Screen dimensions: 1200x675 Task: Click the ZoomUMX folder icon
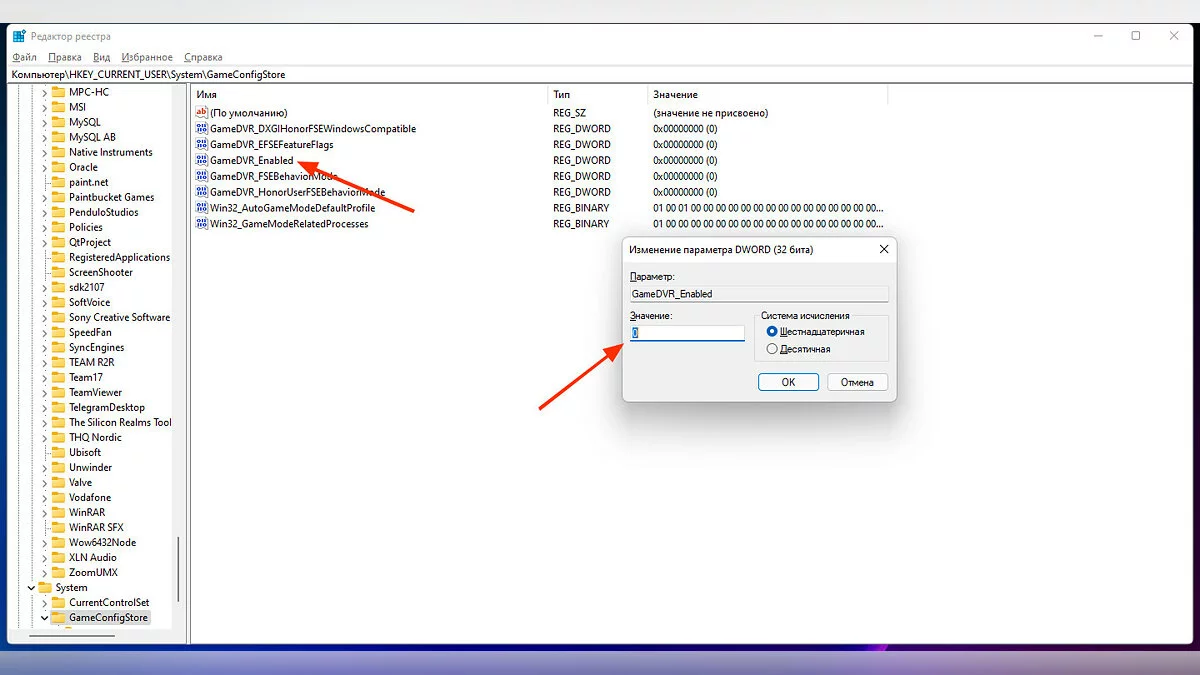click(58, 572)
